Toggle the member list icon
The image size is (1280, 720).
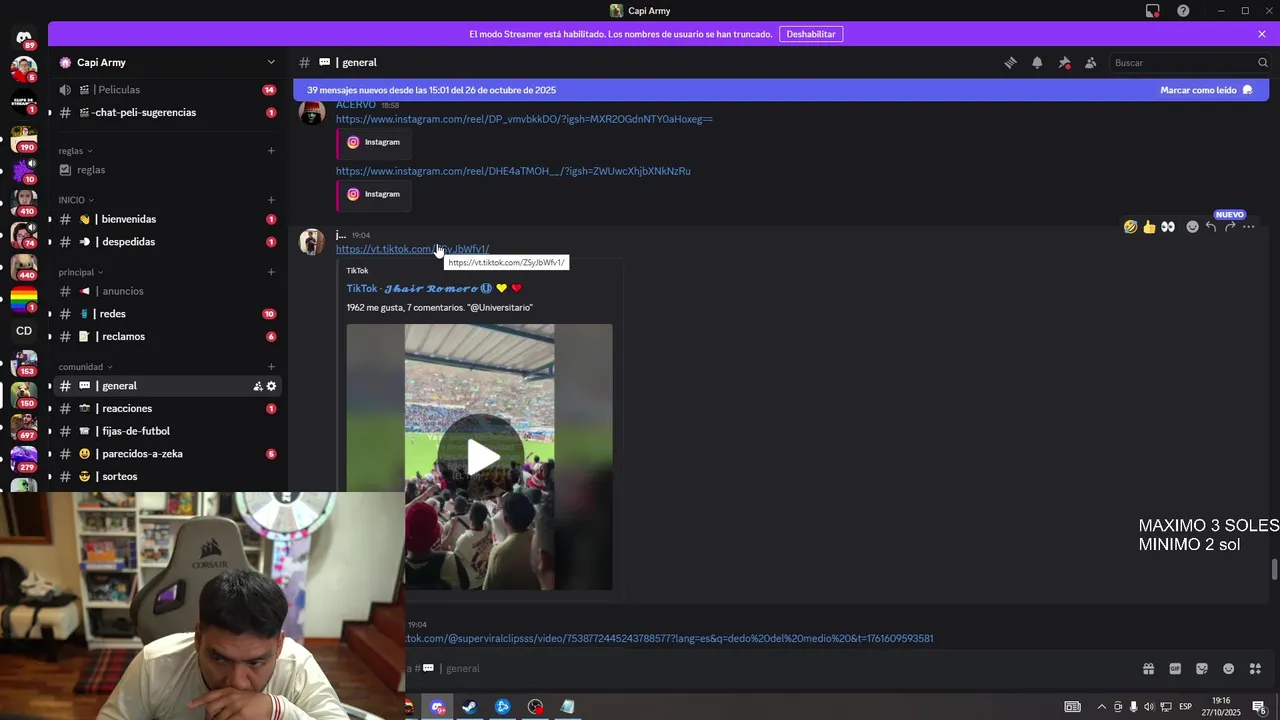[x=1090, y=62]
